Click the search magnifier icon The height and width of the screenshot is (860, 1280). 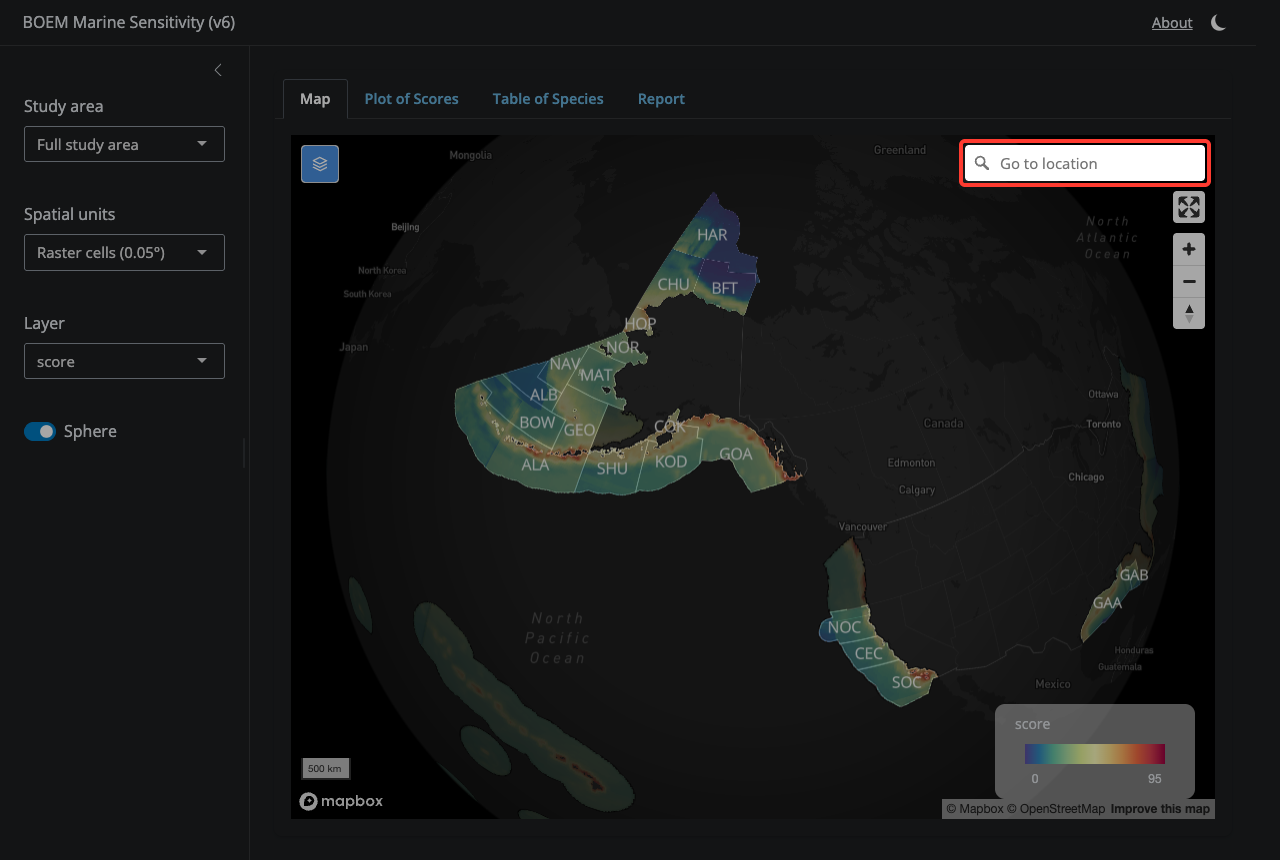[982, 163]
